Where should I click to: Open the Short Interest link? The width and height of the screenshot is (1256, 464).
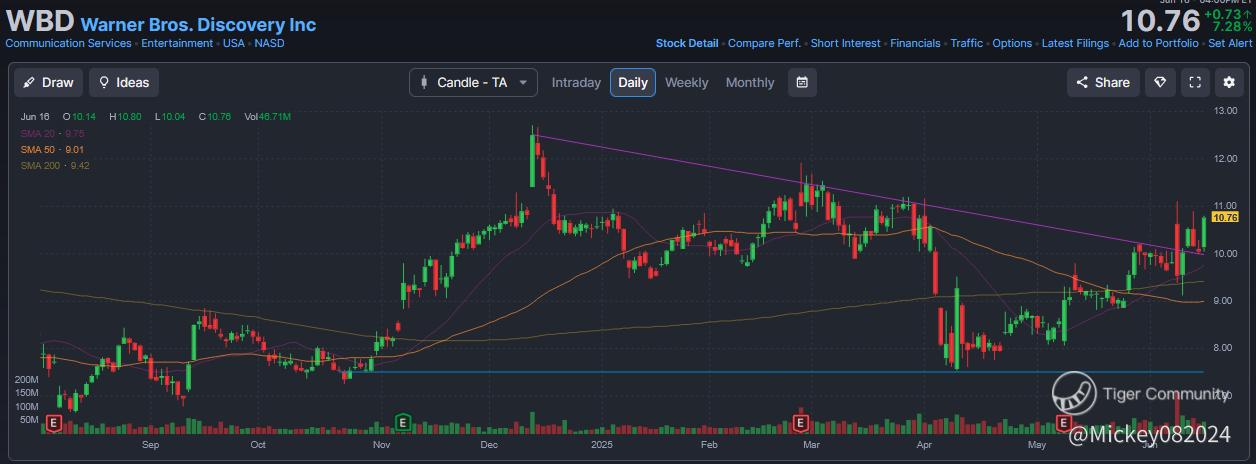(x=845, y=43)
